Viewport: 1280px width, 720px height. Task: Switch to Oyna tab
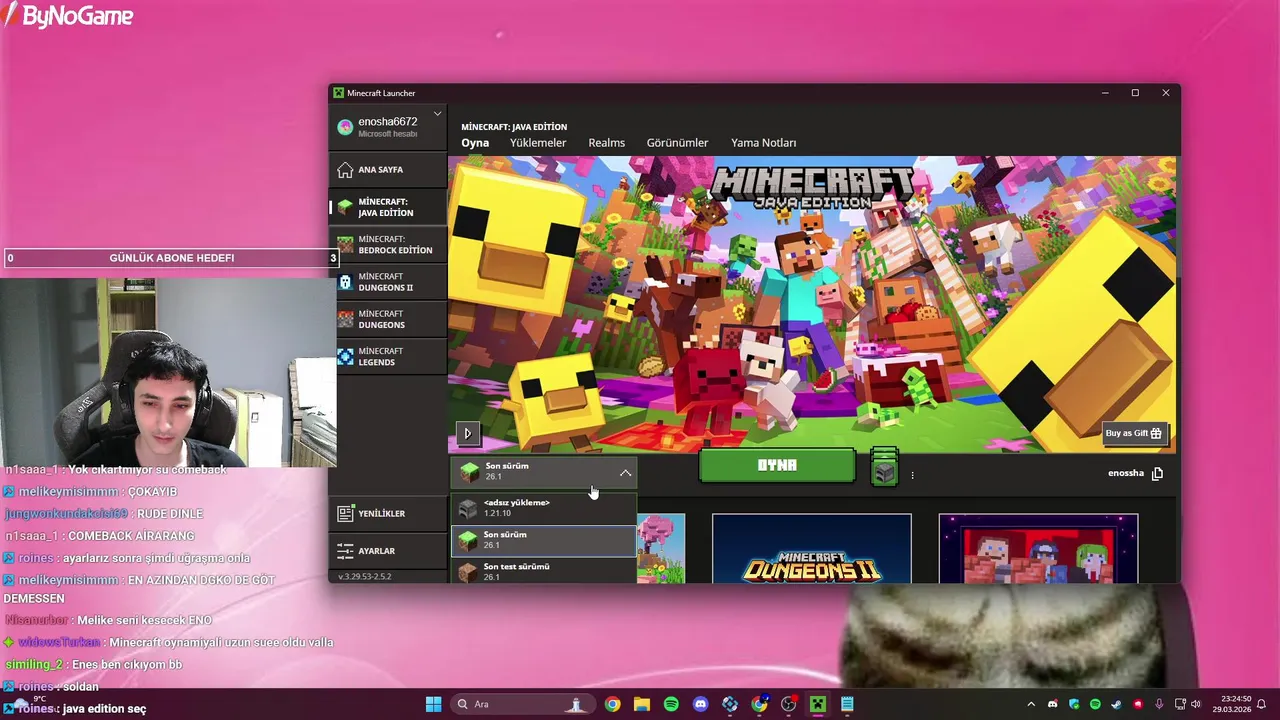475,143
